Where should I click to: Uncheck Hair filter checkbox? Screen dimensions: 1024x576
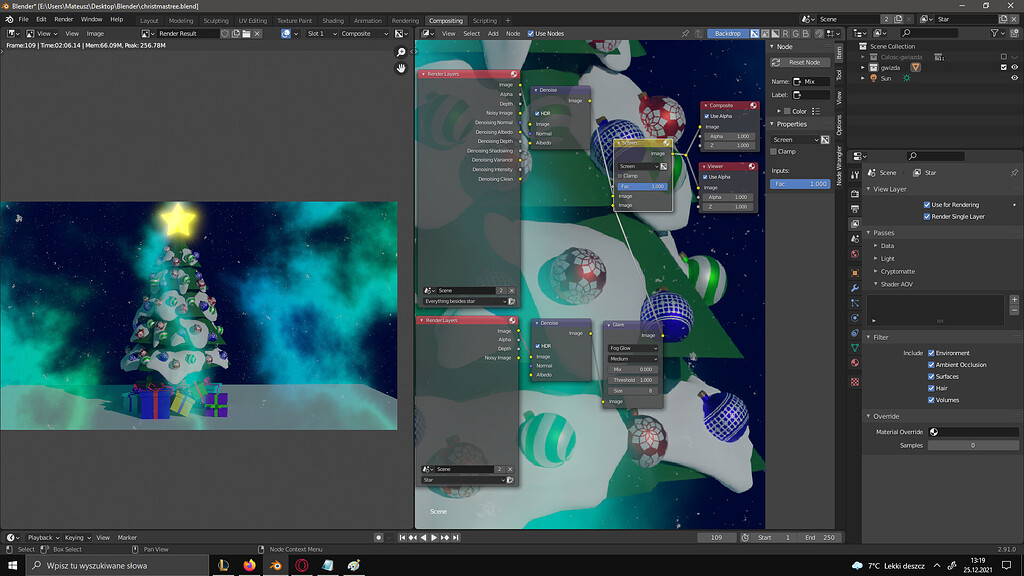pos(931,388)
